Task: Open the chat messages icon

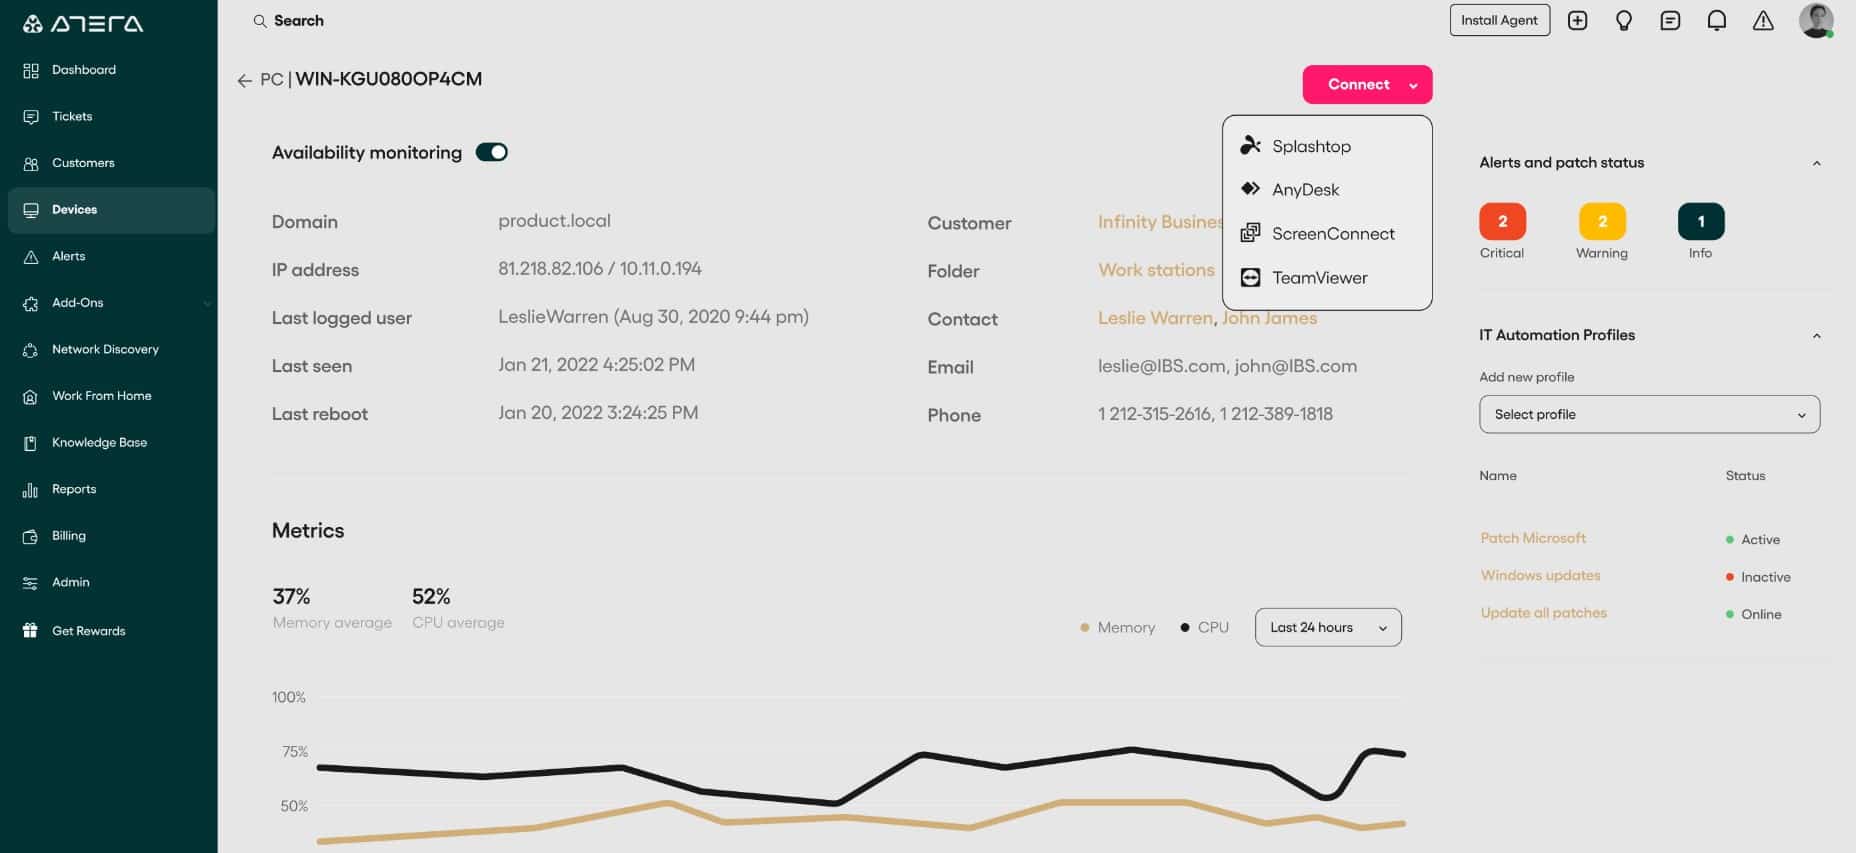Action: [x=1670, y=20]
